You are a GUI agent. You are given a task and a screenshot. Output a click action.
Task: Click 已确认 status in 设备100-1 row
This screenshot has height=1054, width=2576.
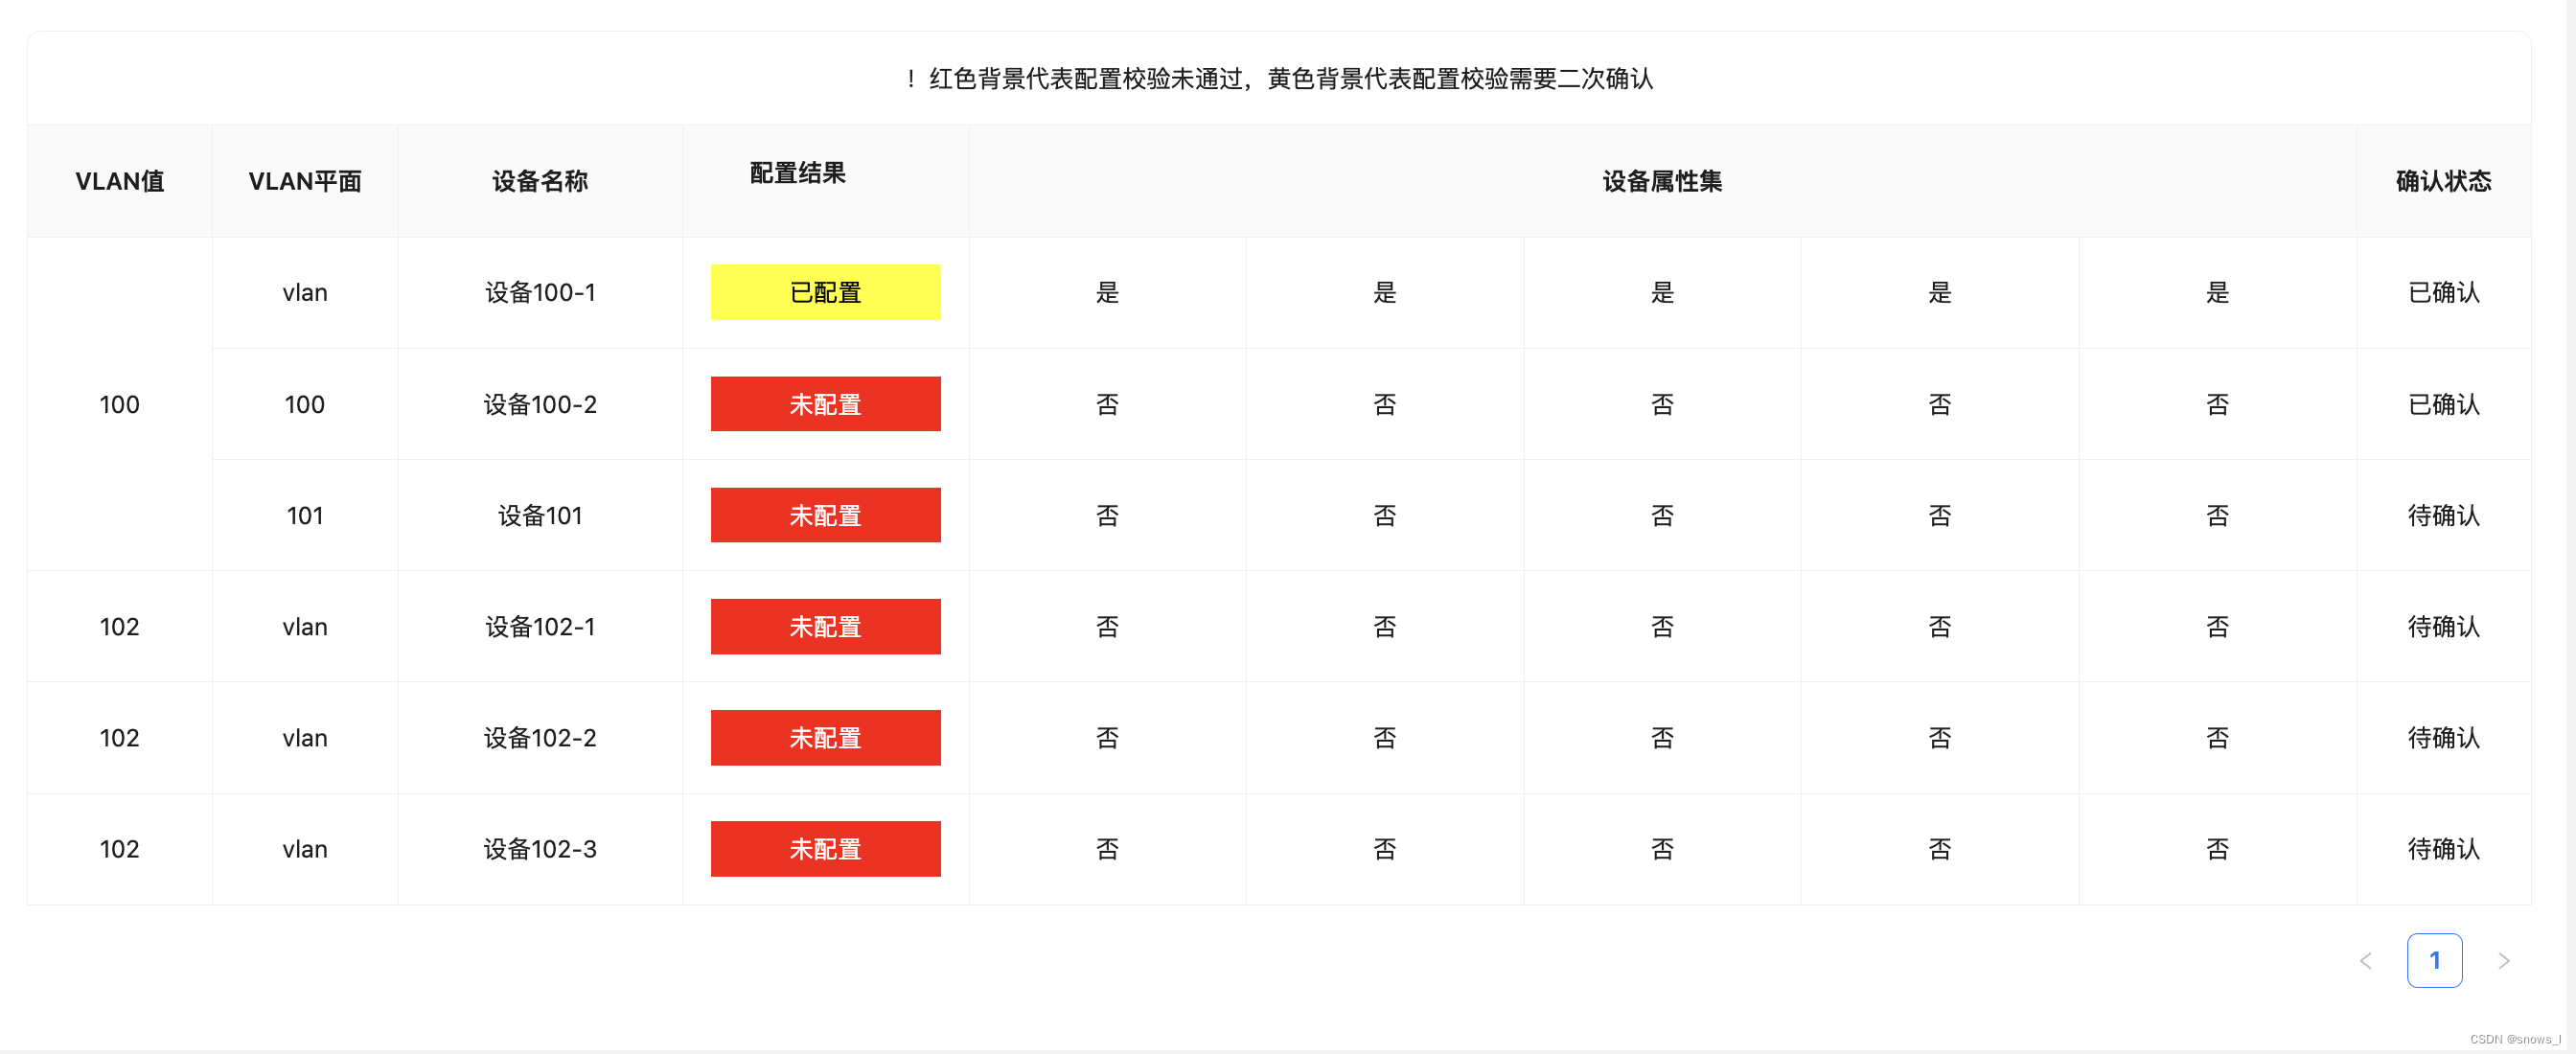point(2443,292)
